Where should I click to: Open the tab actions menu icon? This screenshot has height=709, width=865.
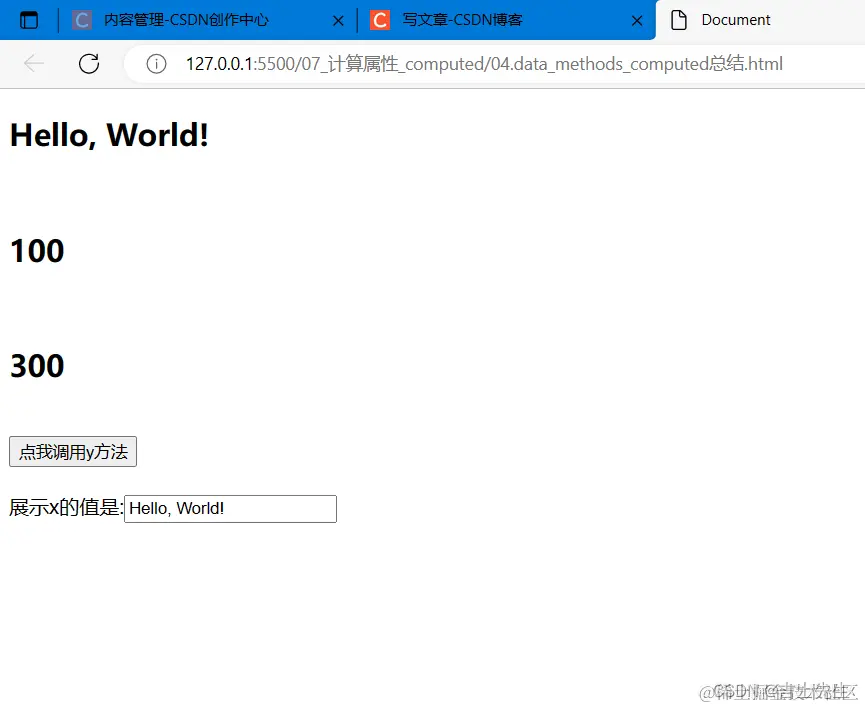point(29,20)
